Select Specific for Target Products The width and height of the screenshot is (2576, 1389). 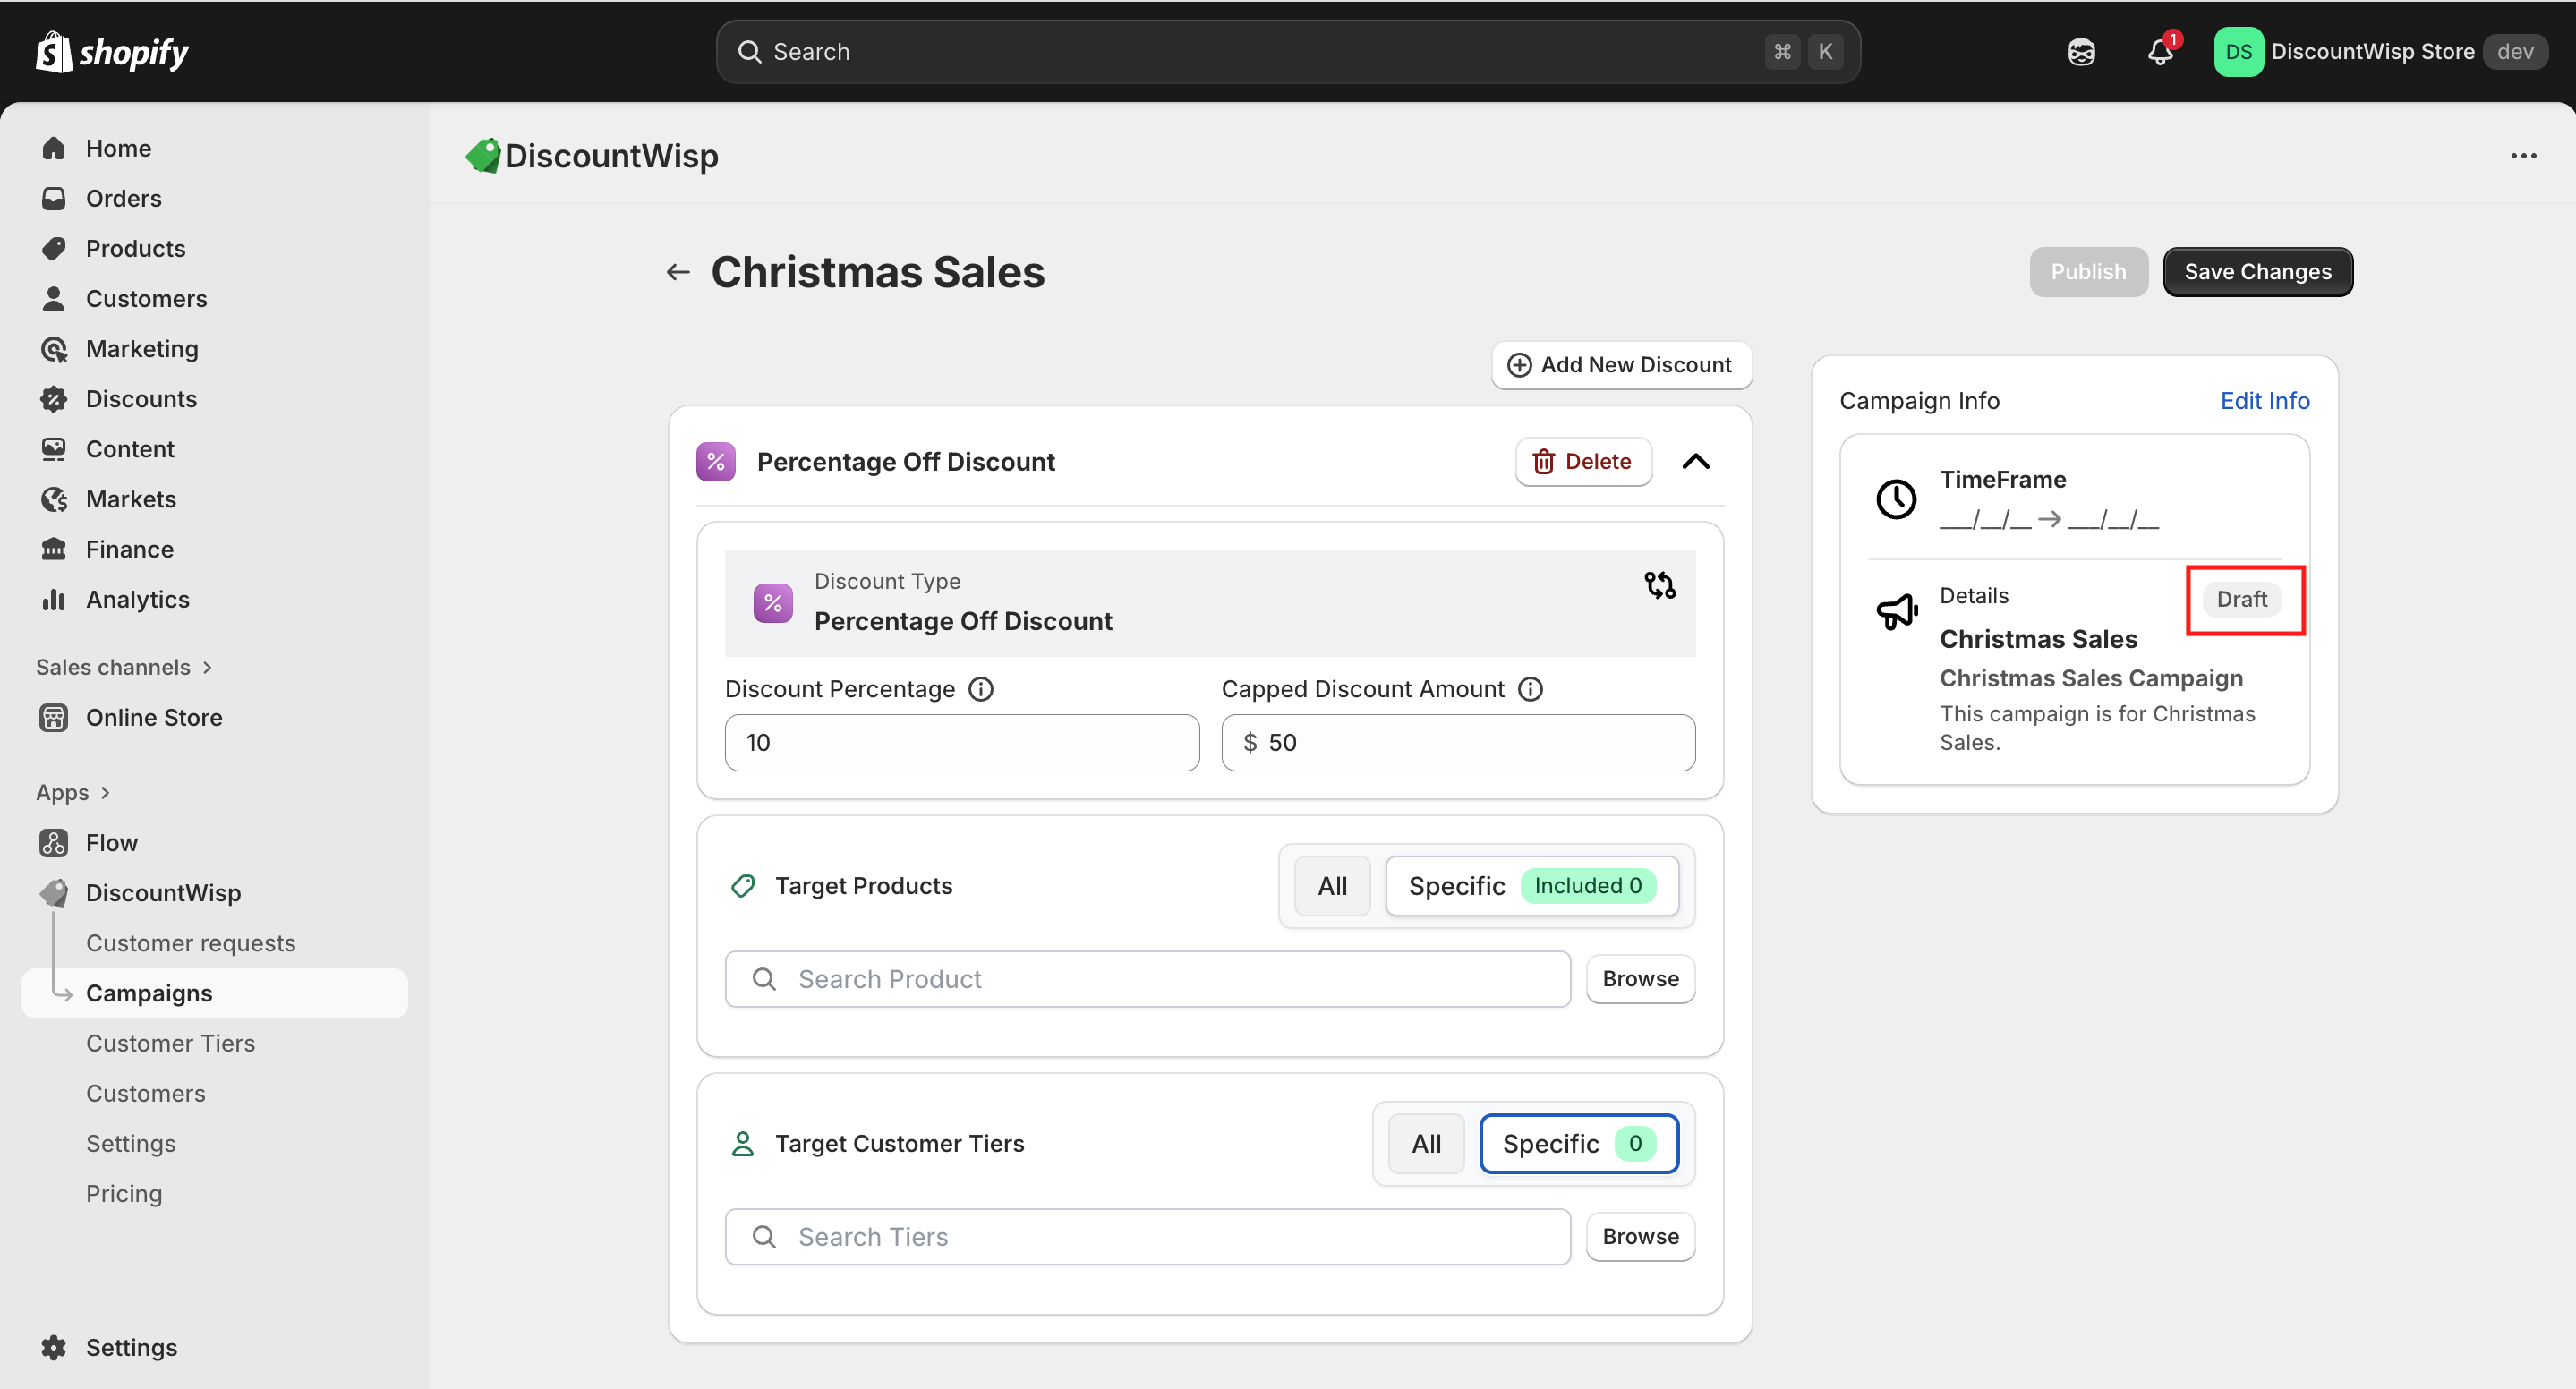[1456, 886]
